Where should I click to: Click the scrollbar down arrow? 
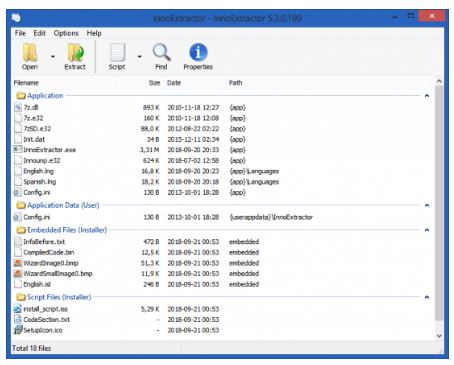coord(439,336)
